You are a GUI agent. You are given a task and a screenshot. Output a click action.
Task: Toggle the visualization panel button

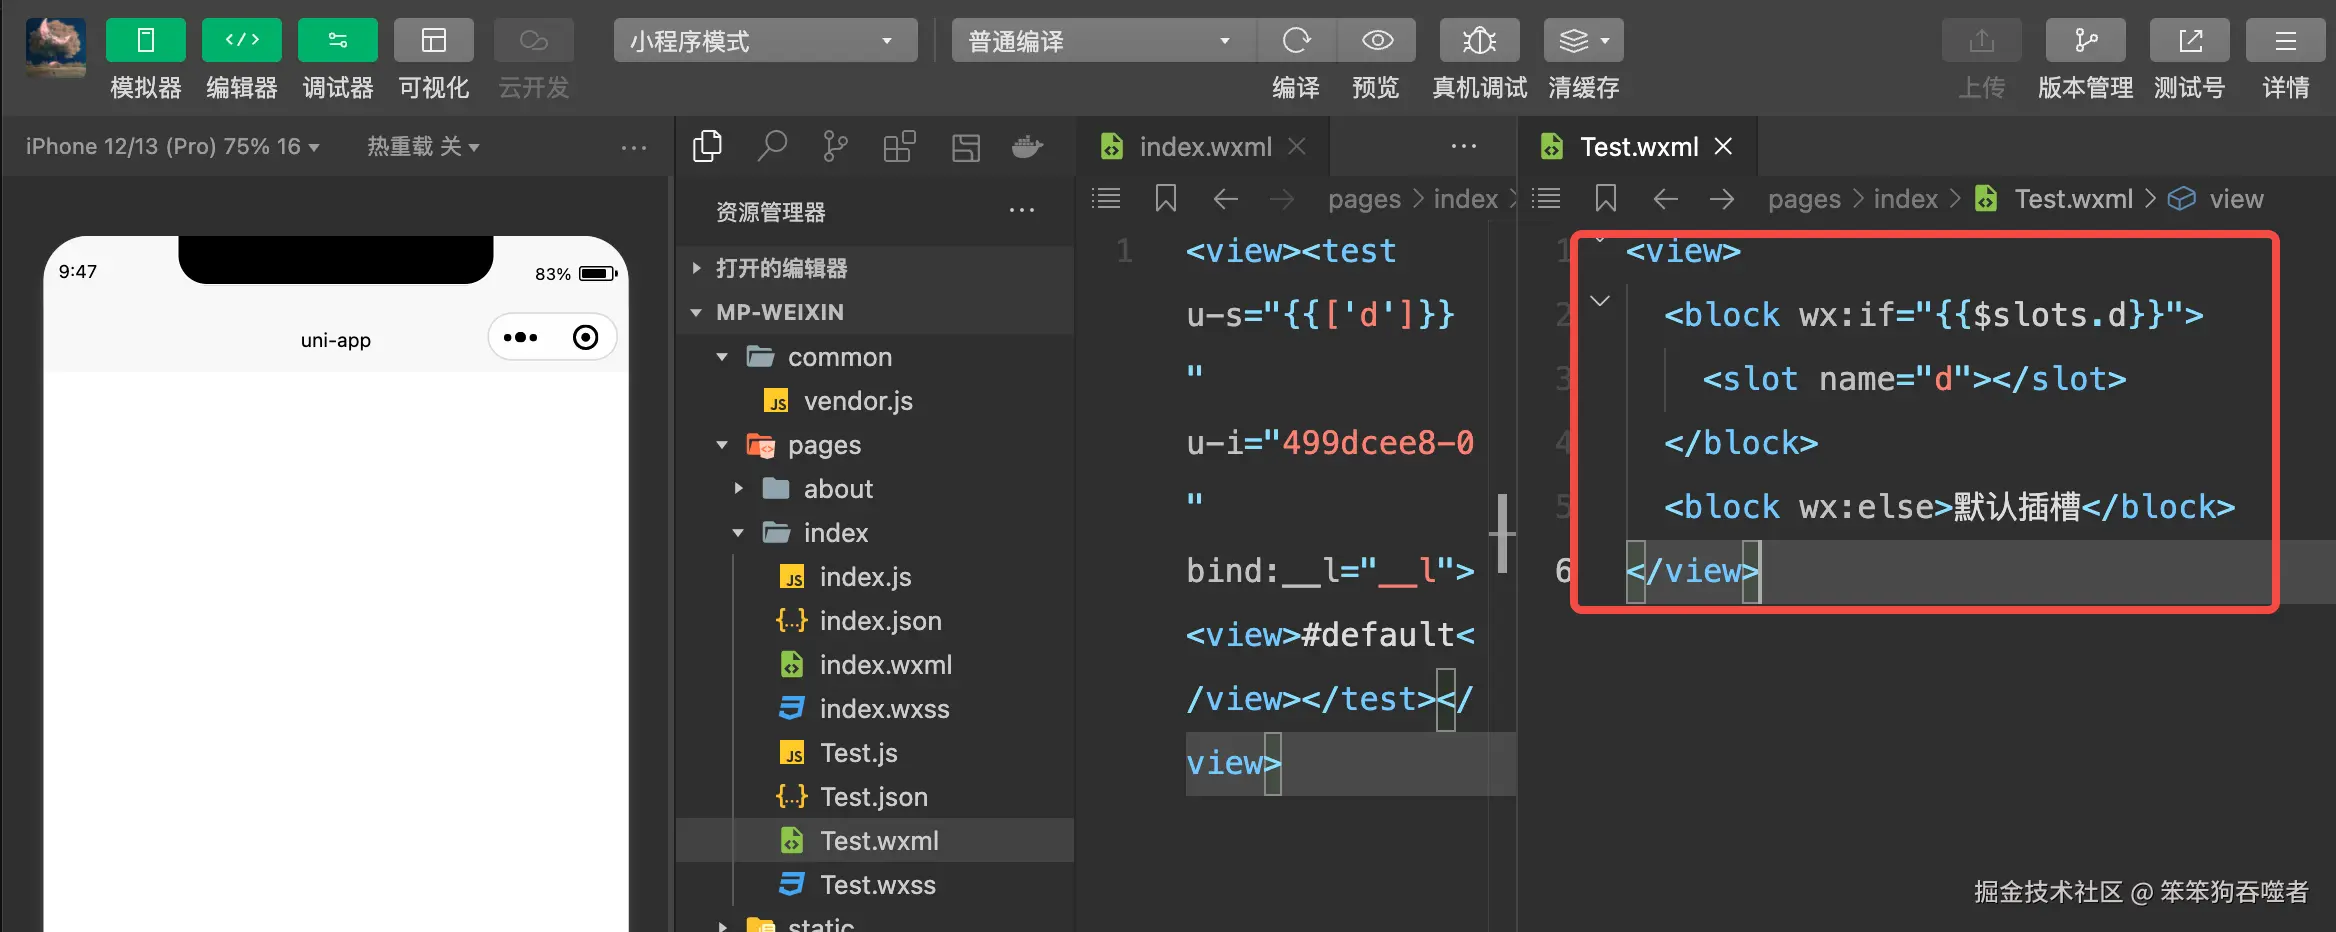pyautogui.click(x=434, y=40)
